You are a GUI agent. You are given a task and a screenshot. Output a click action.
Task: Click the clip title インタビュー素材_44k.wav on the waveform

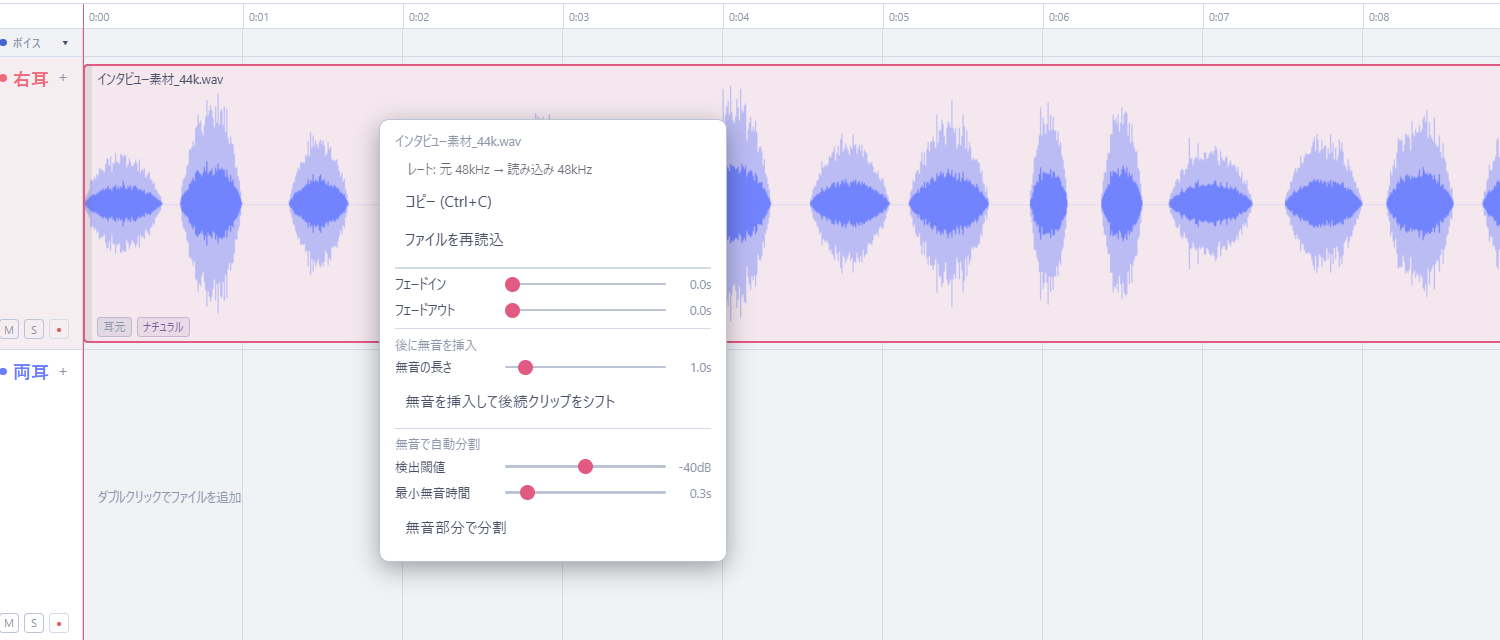point(160,80)
